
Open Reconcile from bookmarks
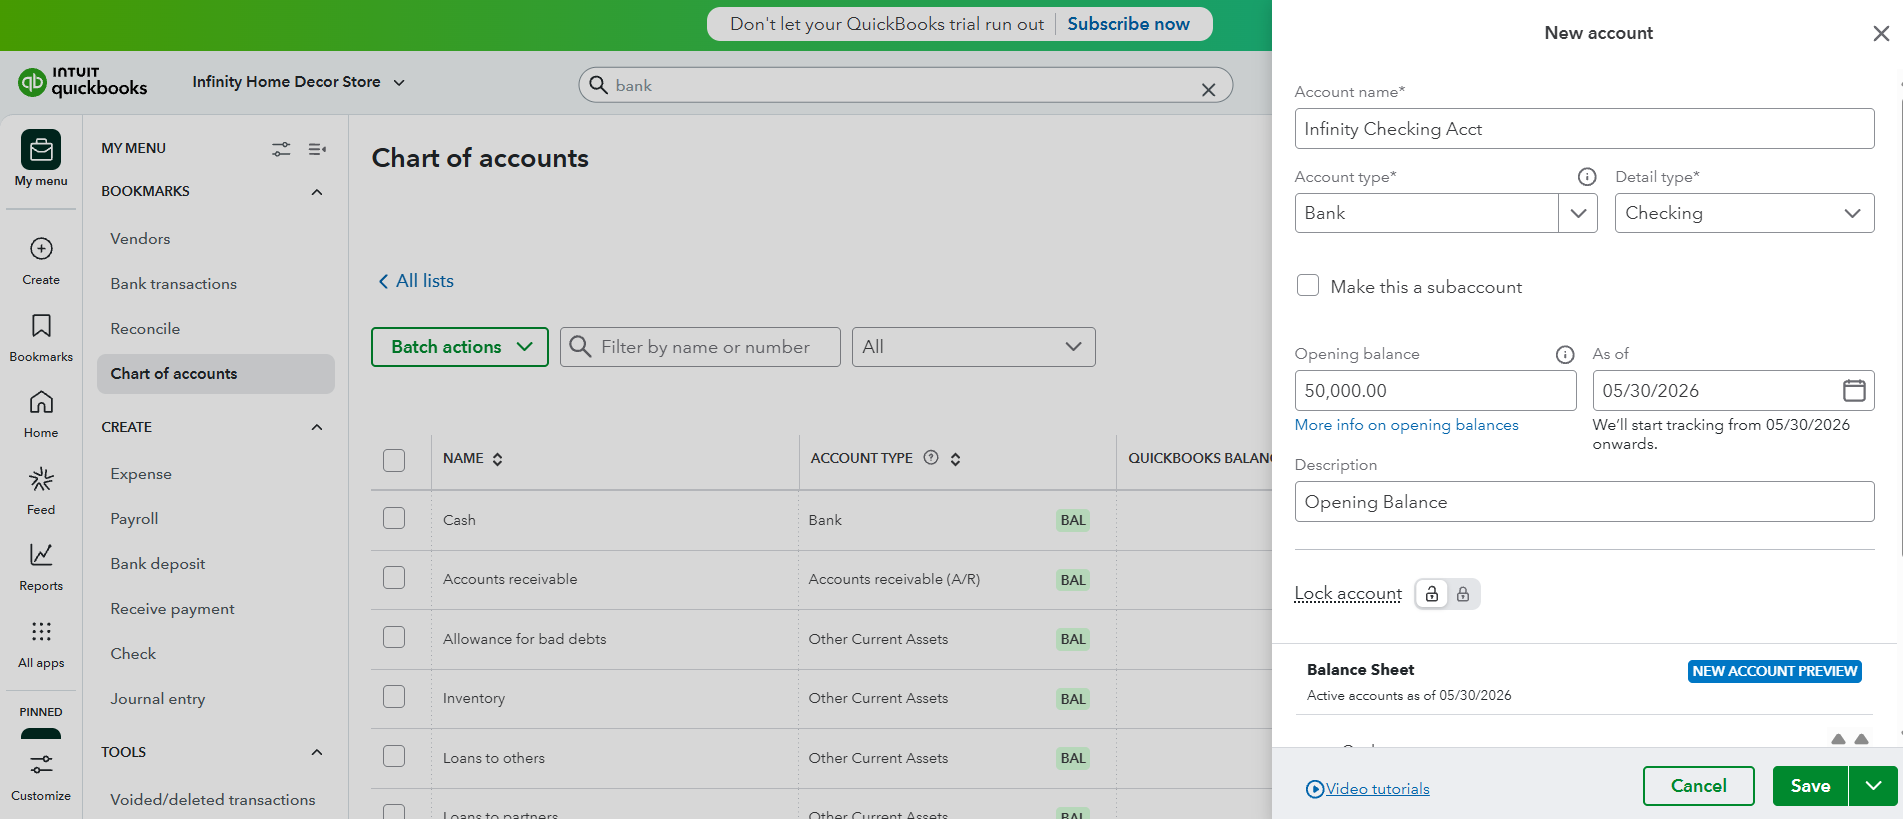point(145,329)
